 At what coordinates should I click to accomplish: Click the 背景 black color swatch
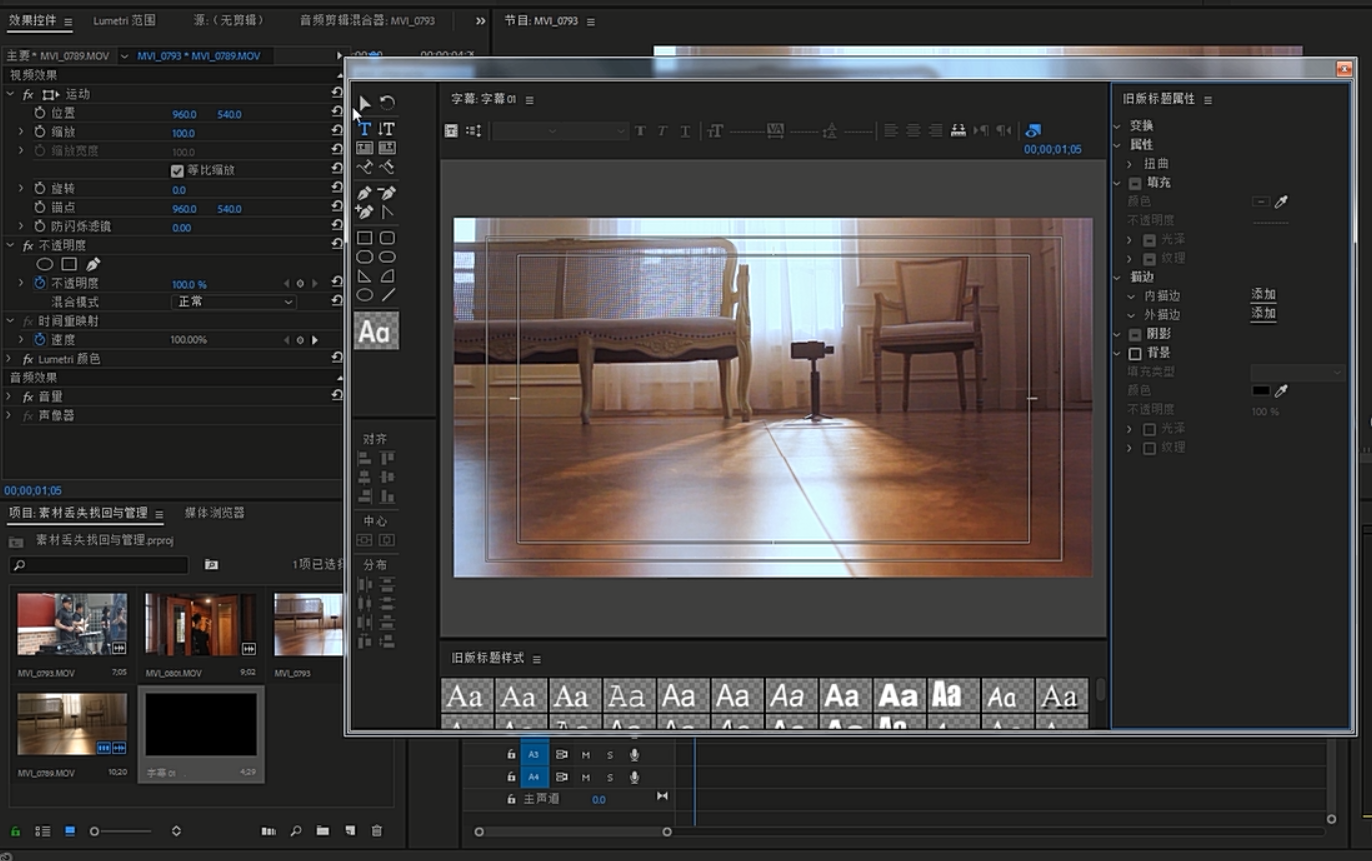(x=1261, y=391)
